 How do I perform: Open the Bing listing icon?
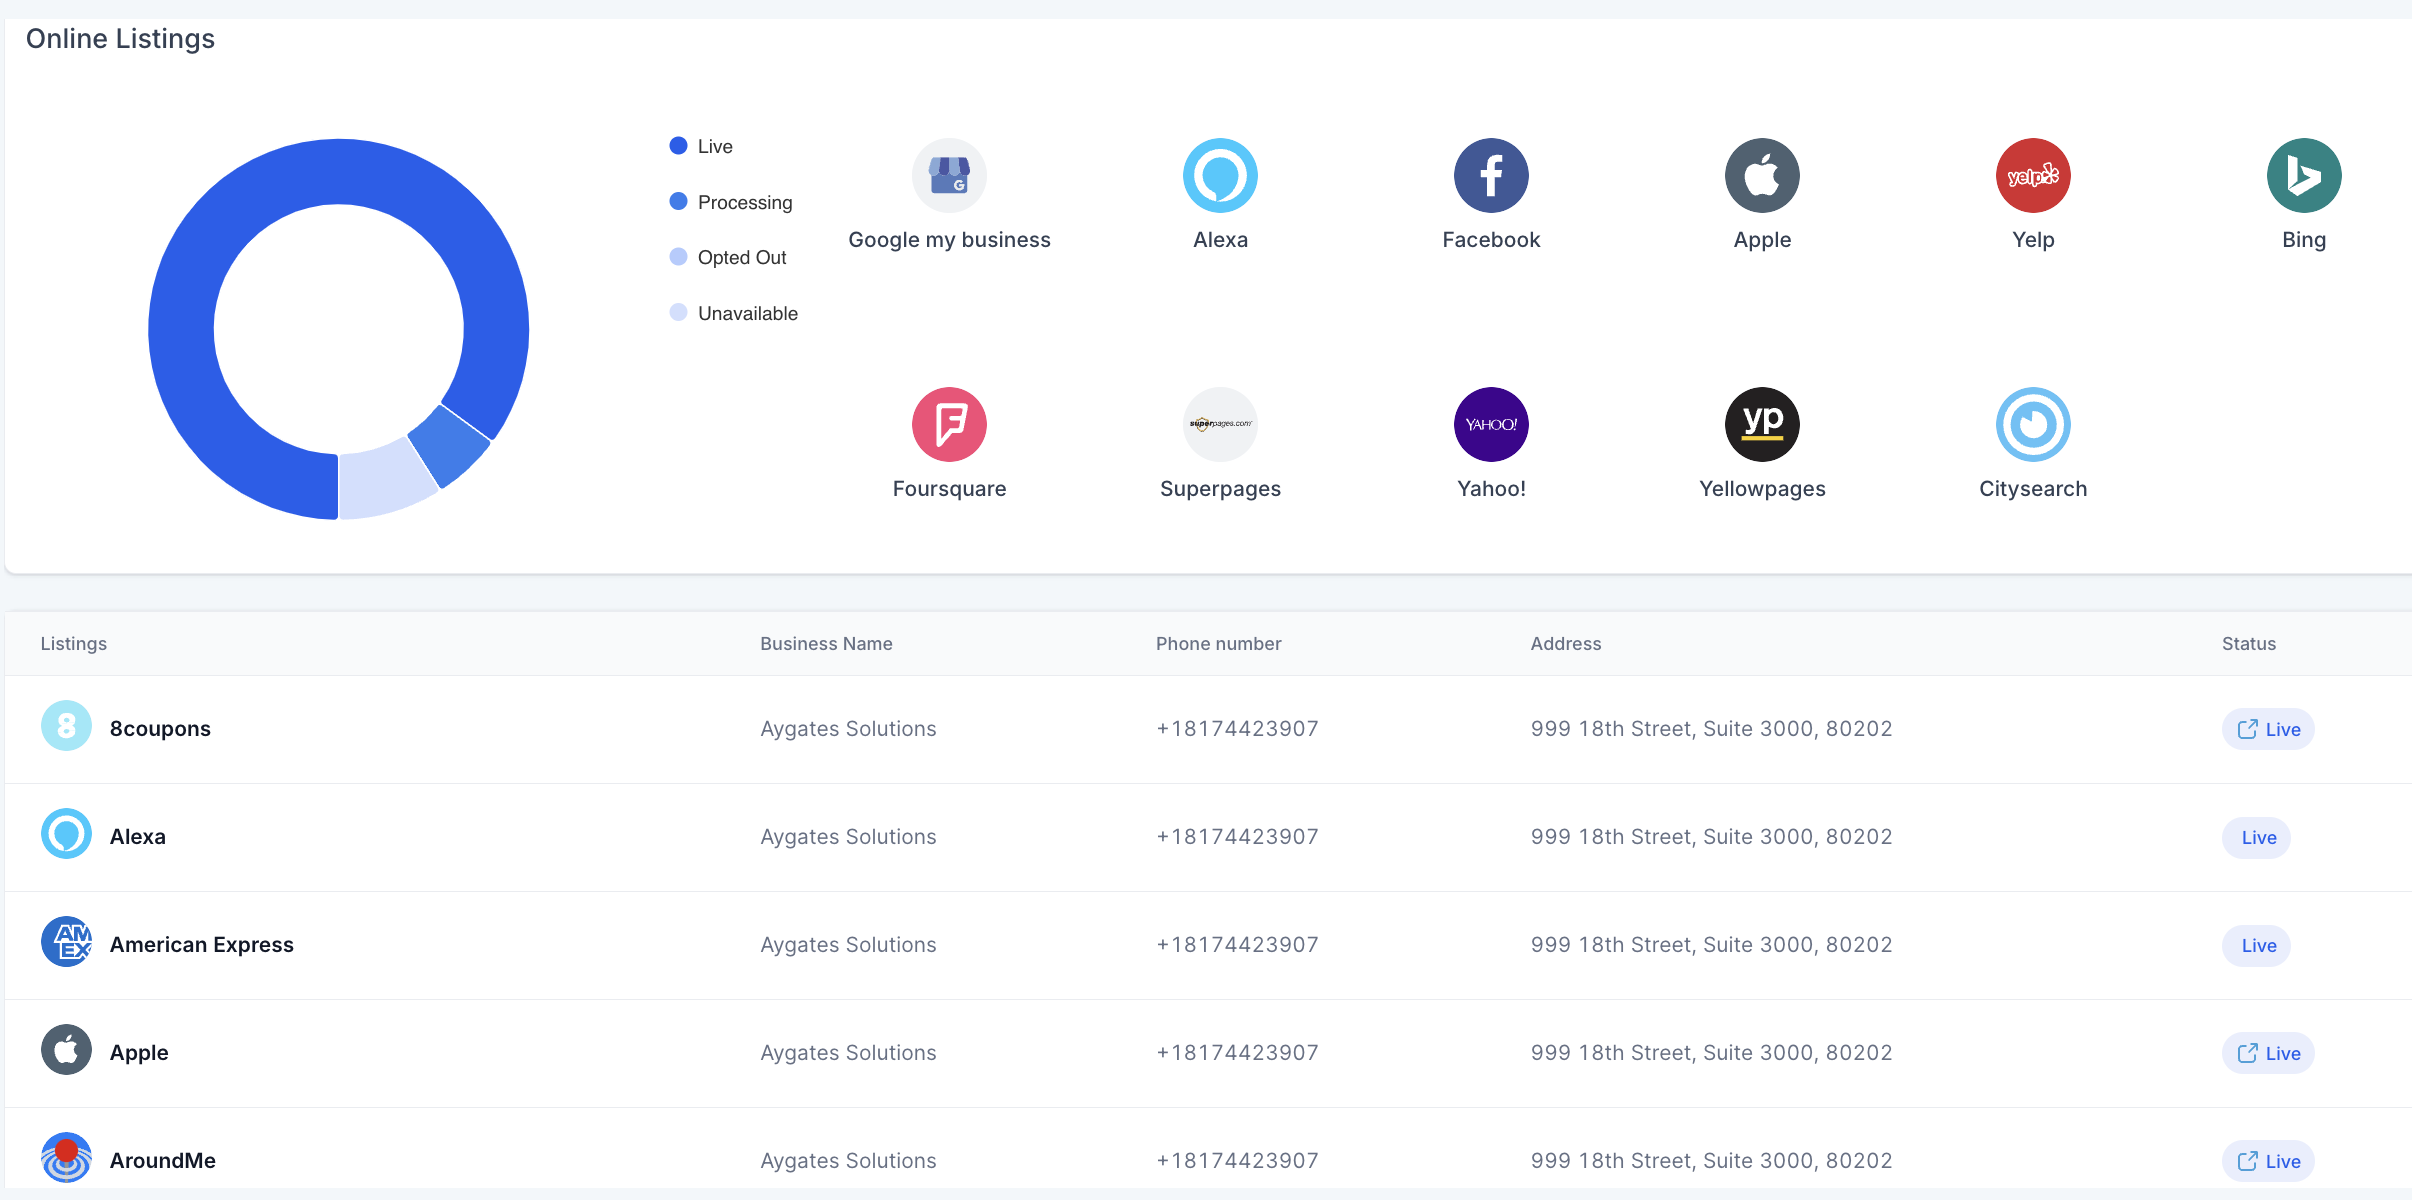(2304, 175)
